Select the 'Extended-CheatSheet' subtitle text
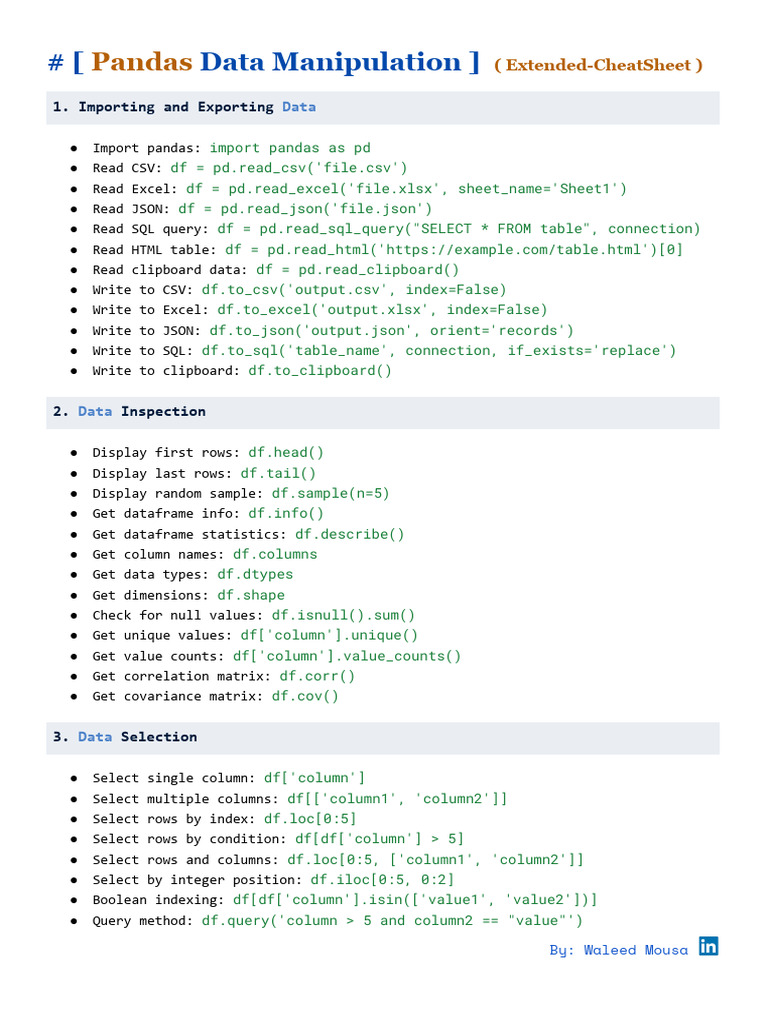 (x=598, y=65)
